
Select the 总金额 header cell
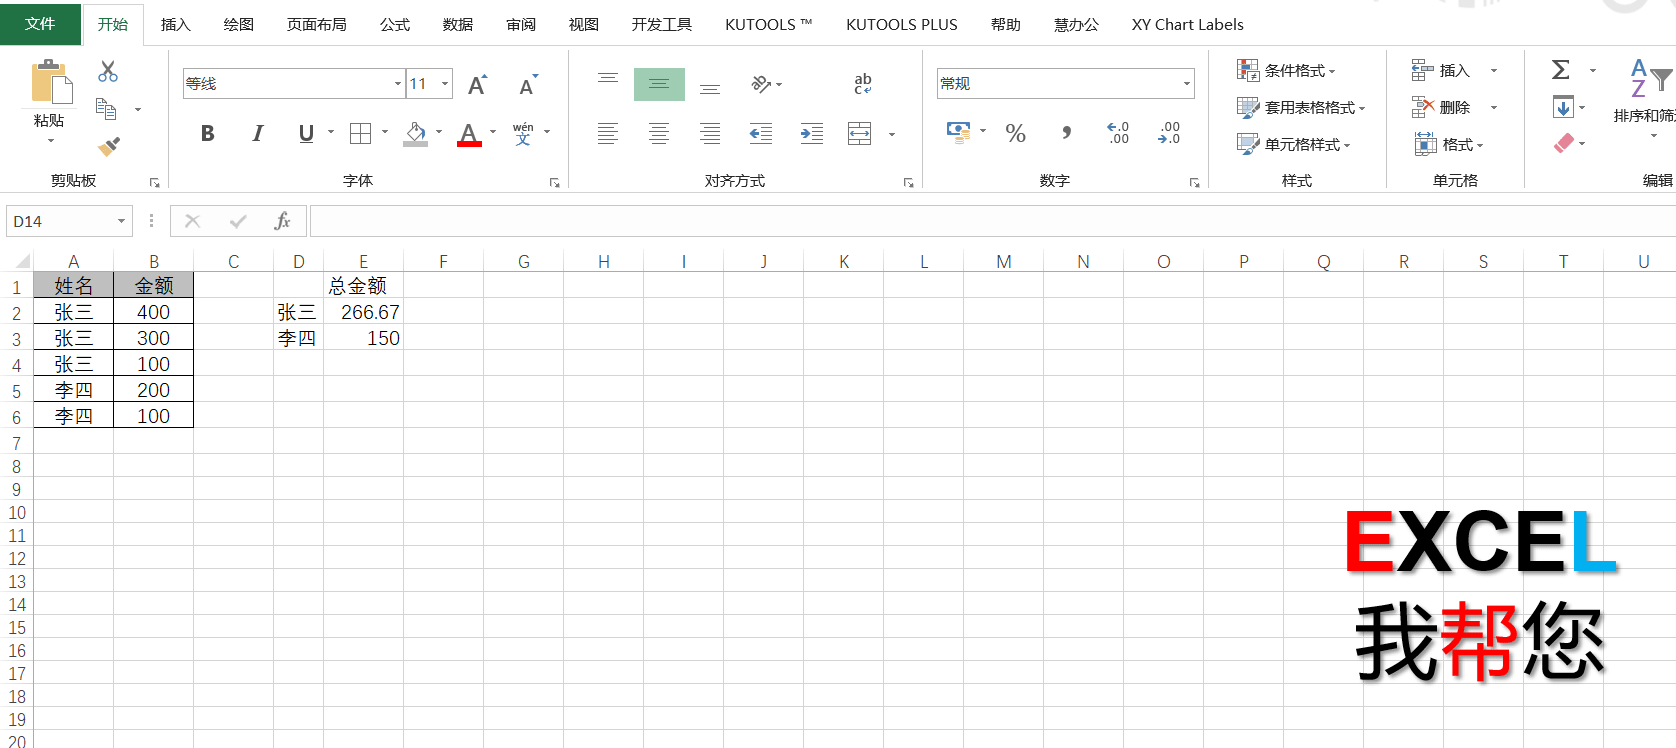coord(363,286)
